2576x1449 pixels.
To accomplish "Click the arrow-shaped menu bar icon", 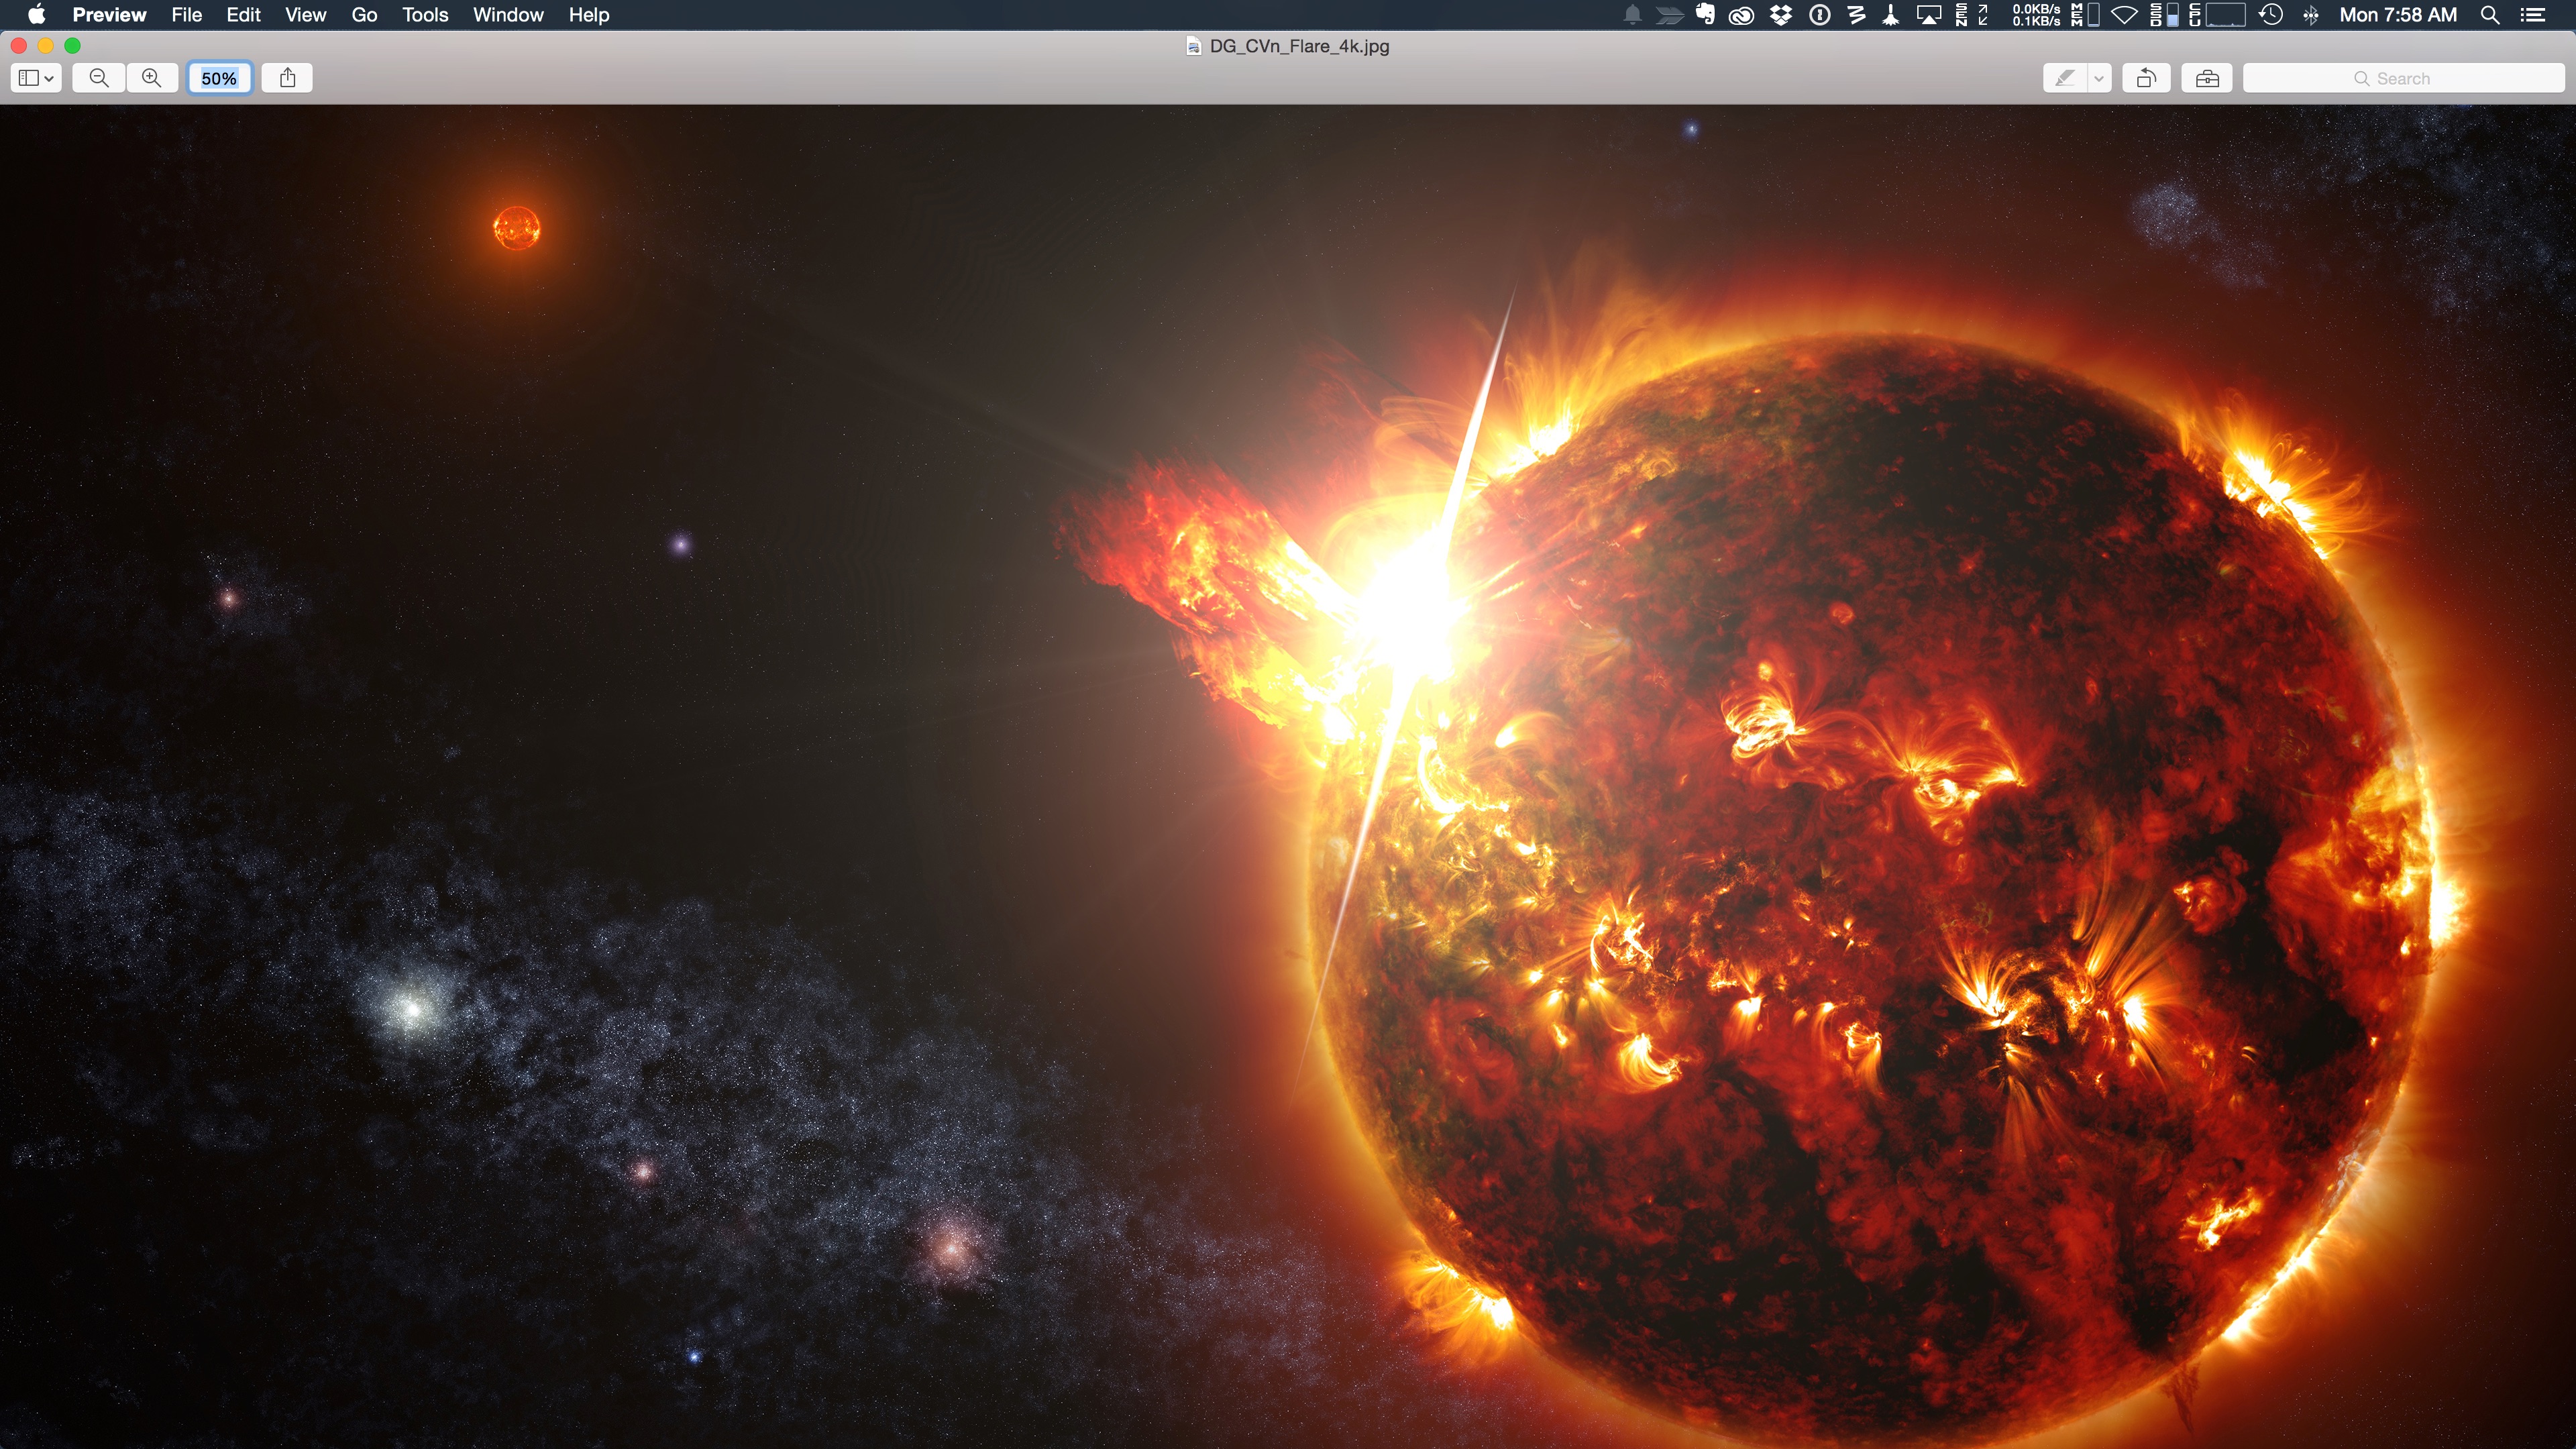I will (1669, 15).
